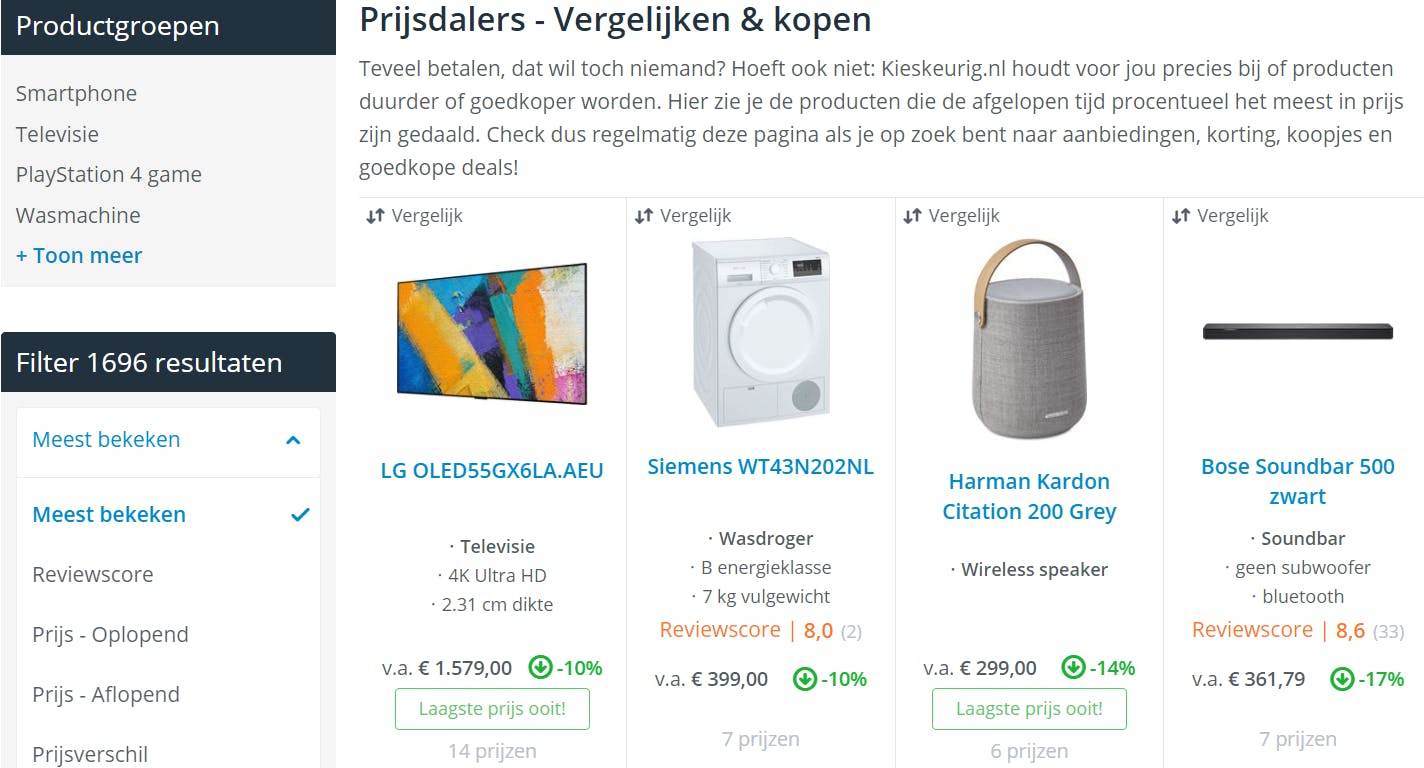Click compare arrows icon for Bose Soundbar
The image size is (1424, 768).
[1181, 216]
